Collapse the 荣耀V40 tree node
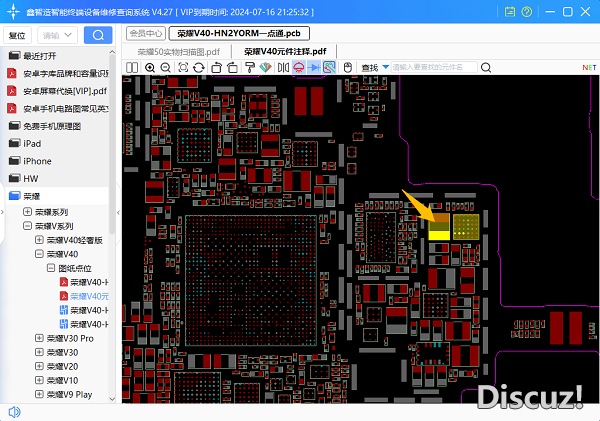This screenshot has height=421, width=600. (x=39, y=254)
